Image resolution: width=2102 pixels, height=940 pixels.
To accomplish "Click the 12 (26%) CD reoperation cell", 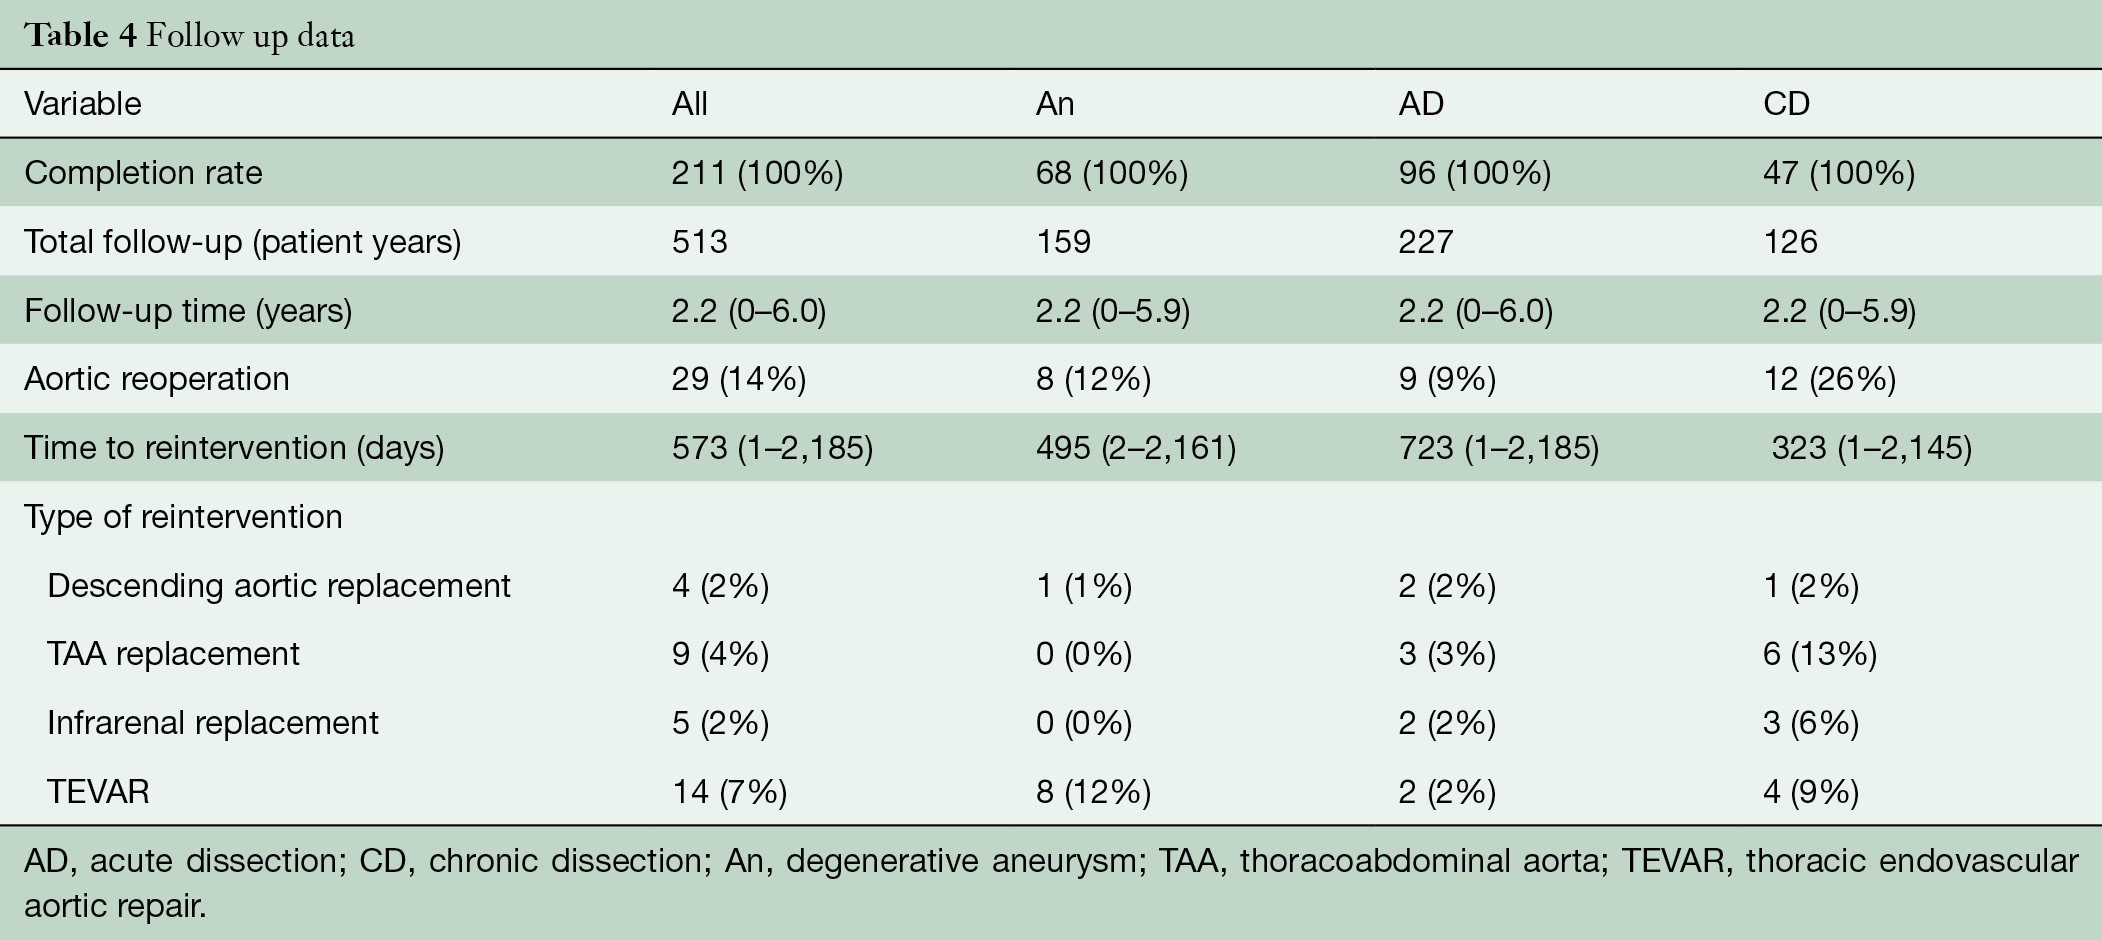I will click(x=1829, y=379).
